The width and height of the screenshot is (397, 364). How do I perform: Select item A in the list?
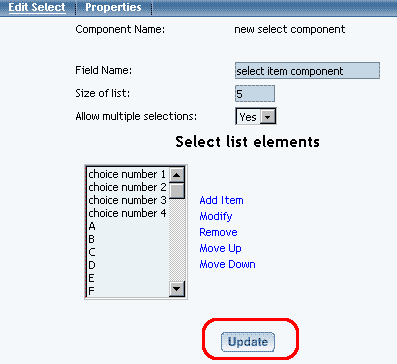(x=128, y=226)
